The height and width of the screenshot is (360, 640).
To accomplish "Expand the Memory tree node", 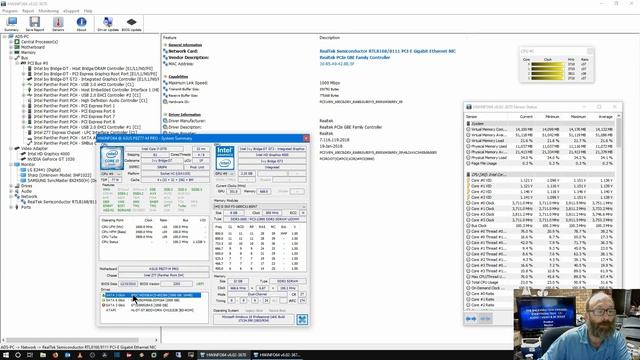I will click(11, 52).
